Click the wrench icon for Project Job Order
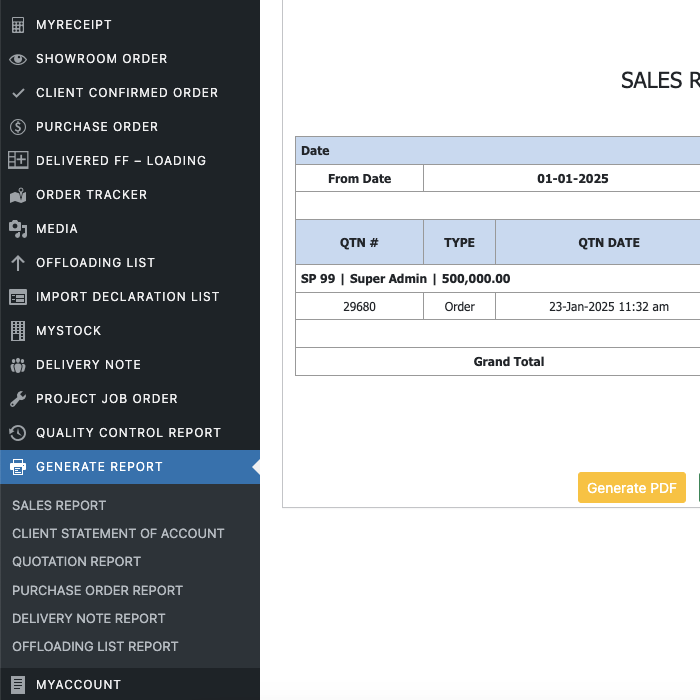700x700 pixels. (x=18, y=399)
